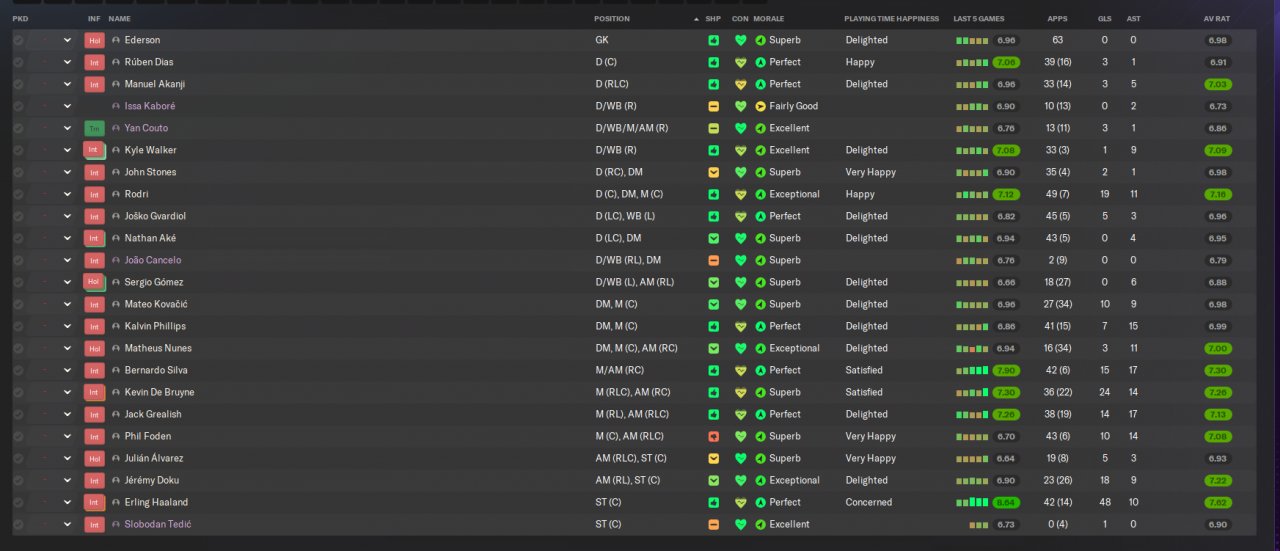The image size is (1280, 551).
Task: Click Bernardo Silva's 7.30 average rating badge
Action: click(1218, 370)
